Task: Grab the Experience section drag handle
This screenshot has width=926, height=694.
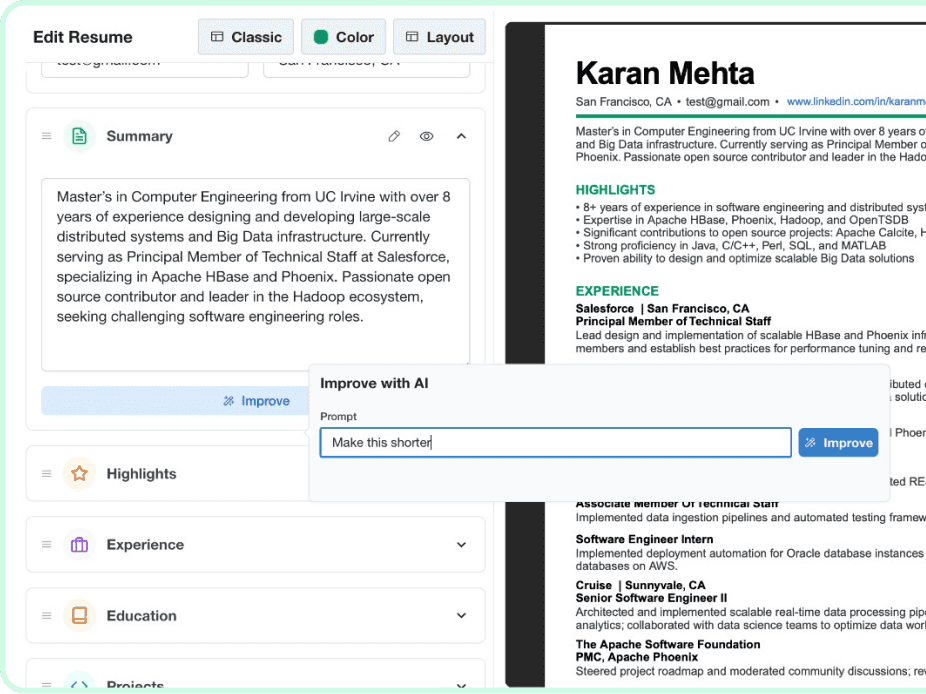Action: [x=47, y=545]
